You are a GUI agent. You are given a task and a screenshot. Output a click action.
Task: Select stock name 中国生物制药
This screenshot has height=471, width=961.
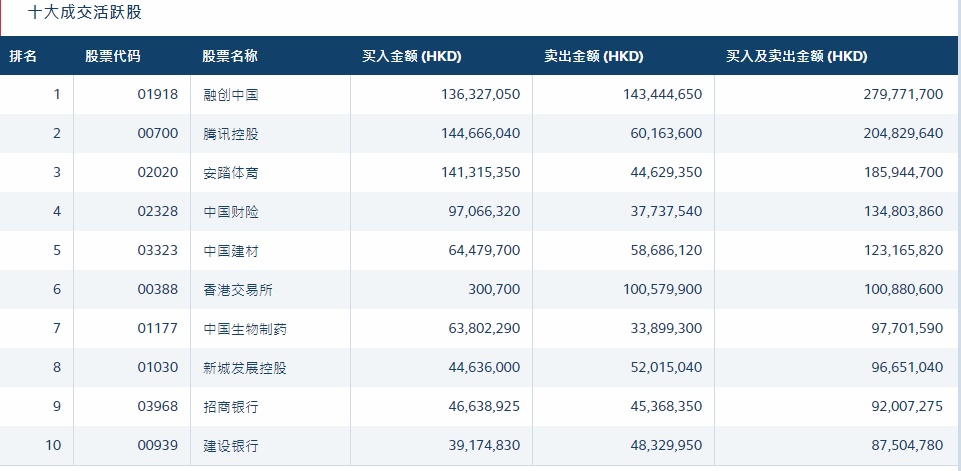pos(245,328)
